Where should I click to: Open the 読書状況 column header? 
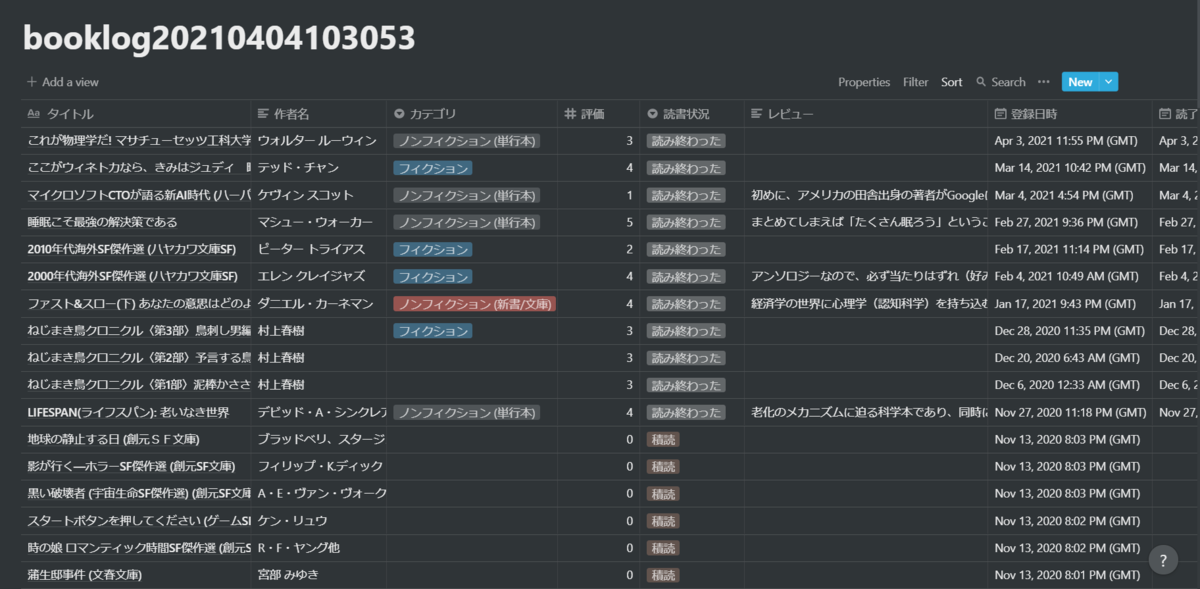[692, 114]
